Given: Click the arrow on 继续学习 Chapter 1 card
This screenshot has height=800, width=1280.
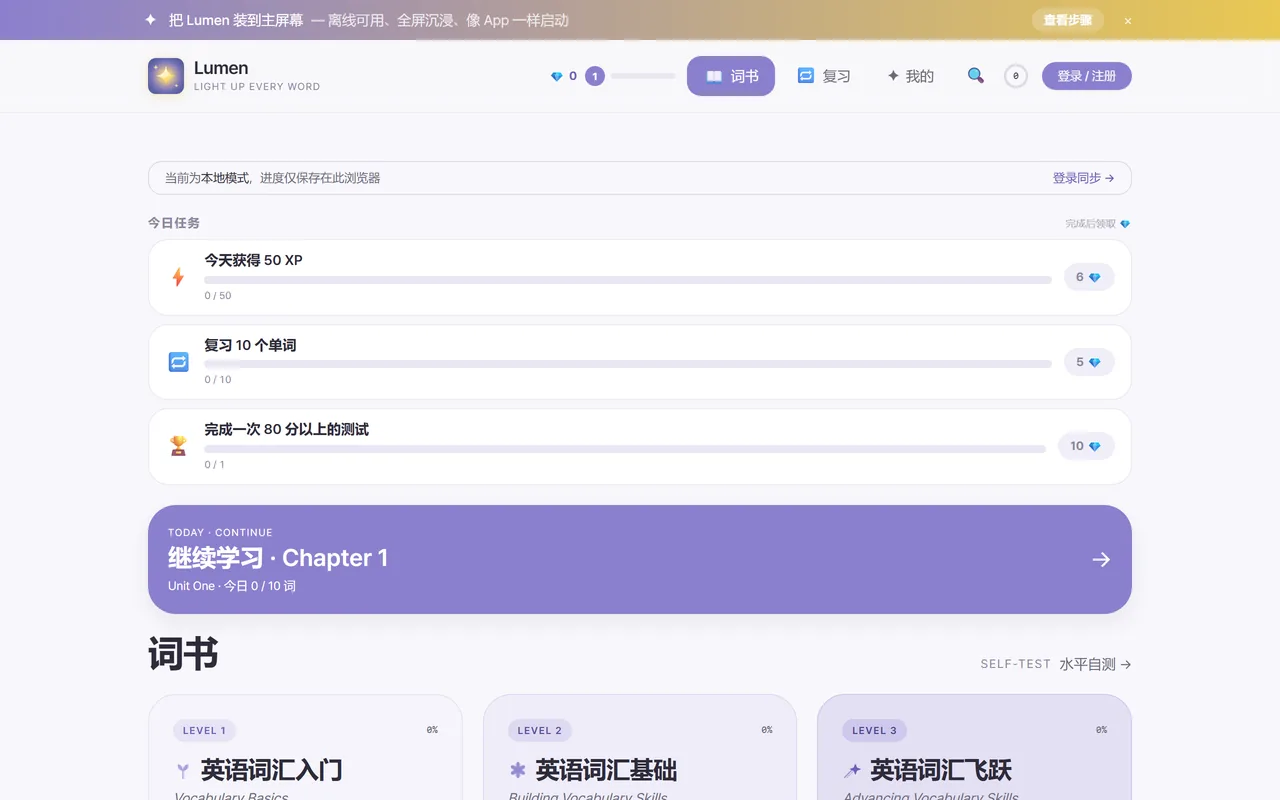Looking at the screenshot, I should [x=1101, y=560].
